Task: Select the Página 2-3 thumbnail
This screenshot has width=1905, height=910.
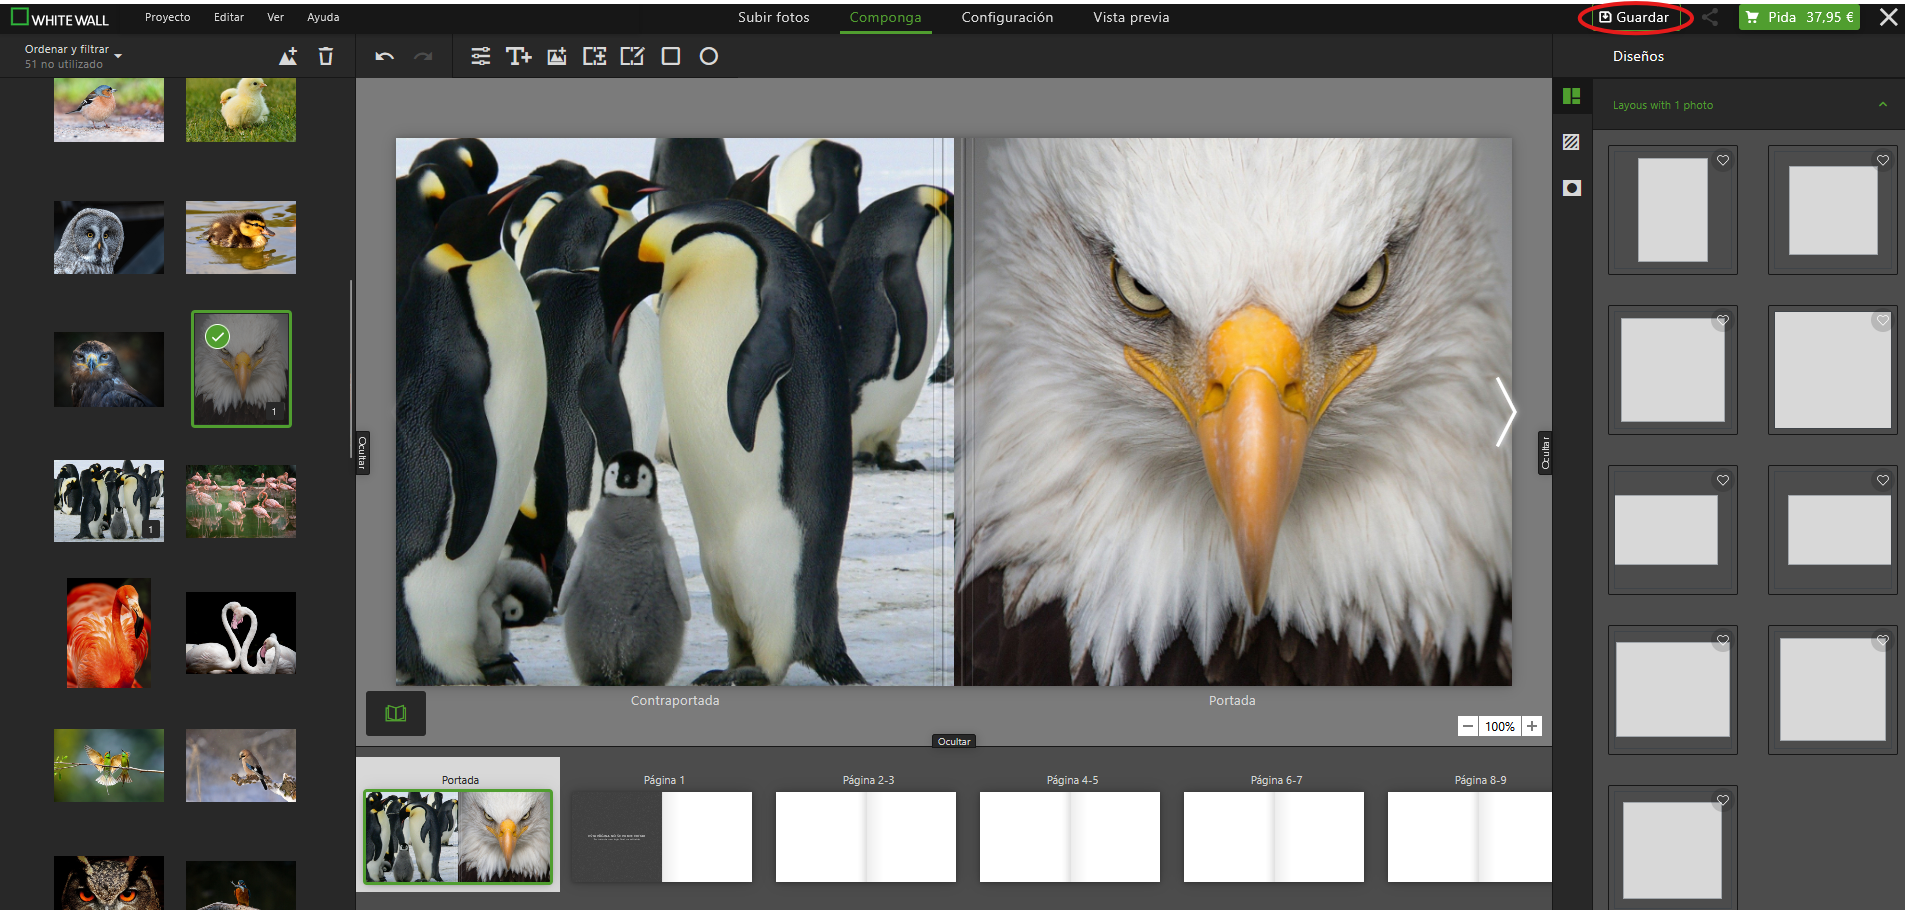Action: pyautogui.click(x=866, y=837)
